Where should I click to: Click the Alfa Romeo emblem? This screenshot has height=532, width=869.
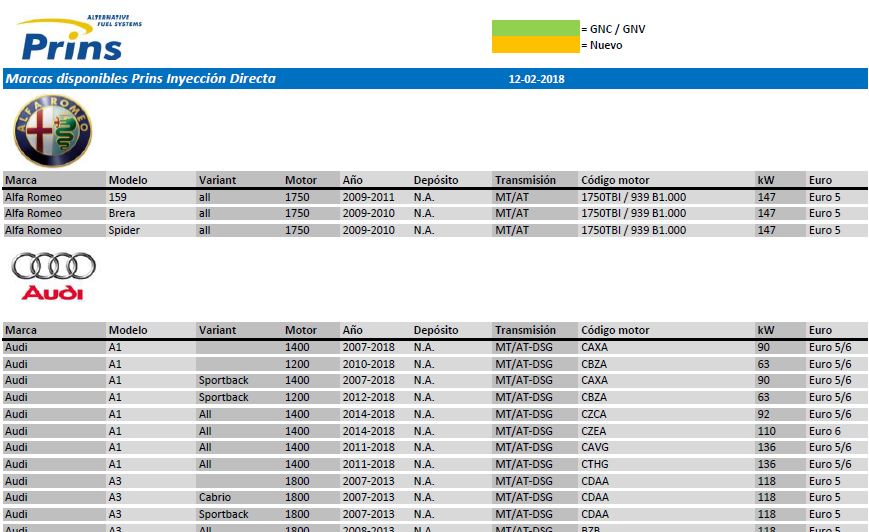[x=52, y=131]
